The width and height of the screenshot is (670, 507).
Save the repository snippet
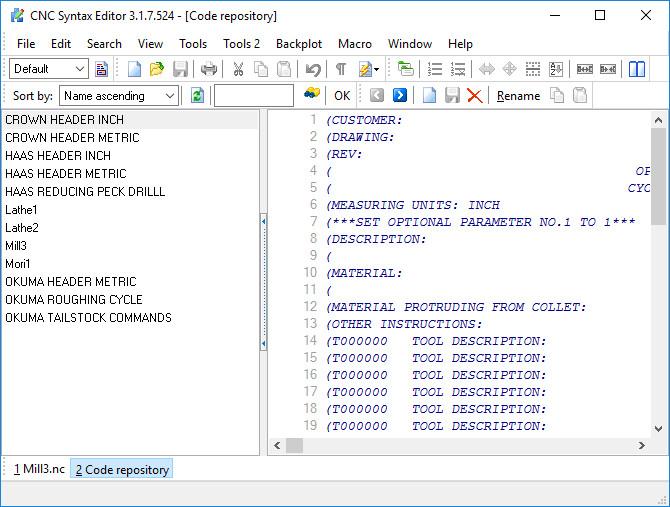tap(452, 95)
